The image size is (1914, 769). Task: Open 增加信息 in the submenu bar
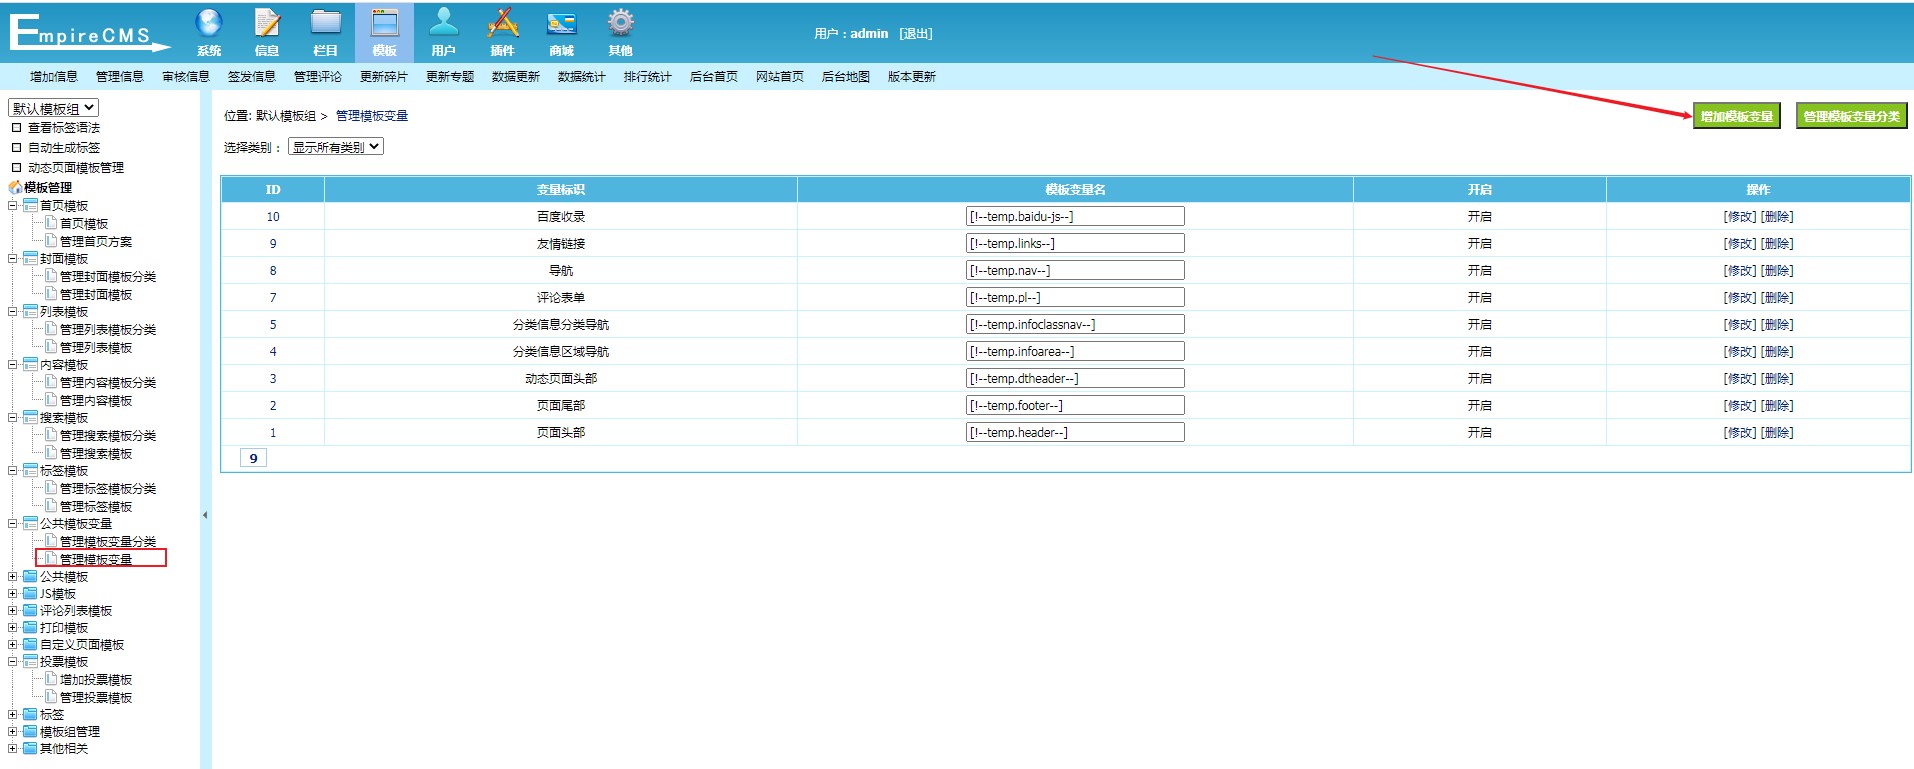tap(54, 77)
